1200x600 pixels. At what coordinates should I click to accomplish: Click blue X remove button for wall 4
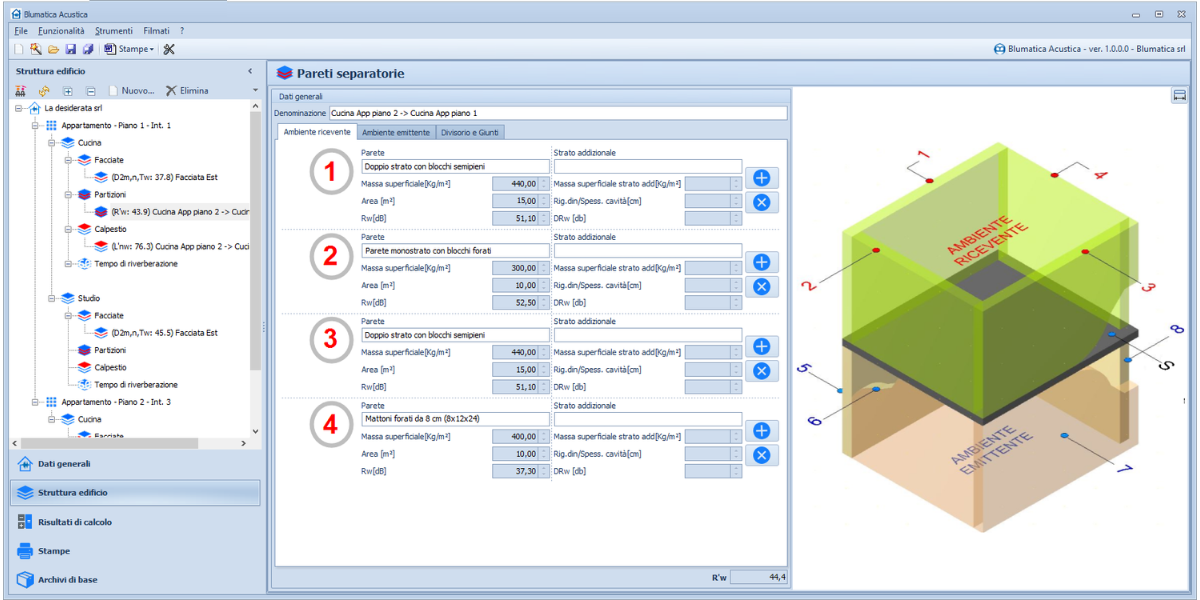761,456
